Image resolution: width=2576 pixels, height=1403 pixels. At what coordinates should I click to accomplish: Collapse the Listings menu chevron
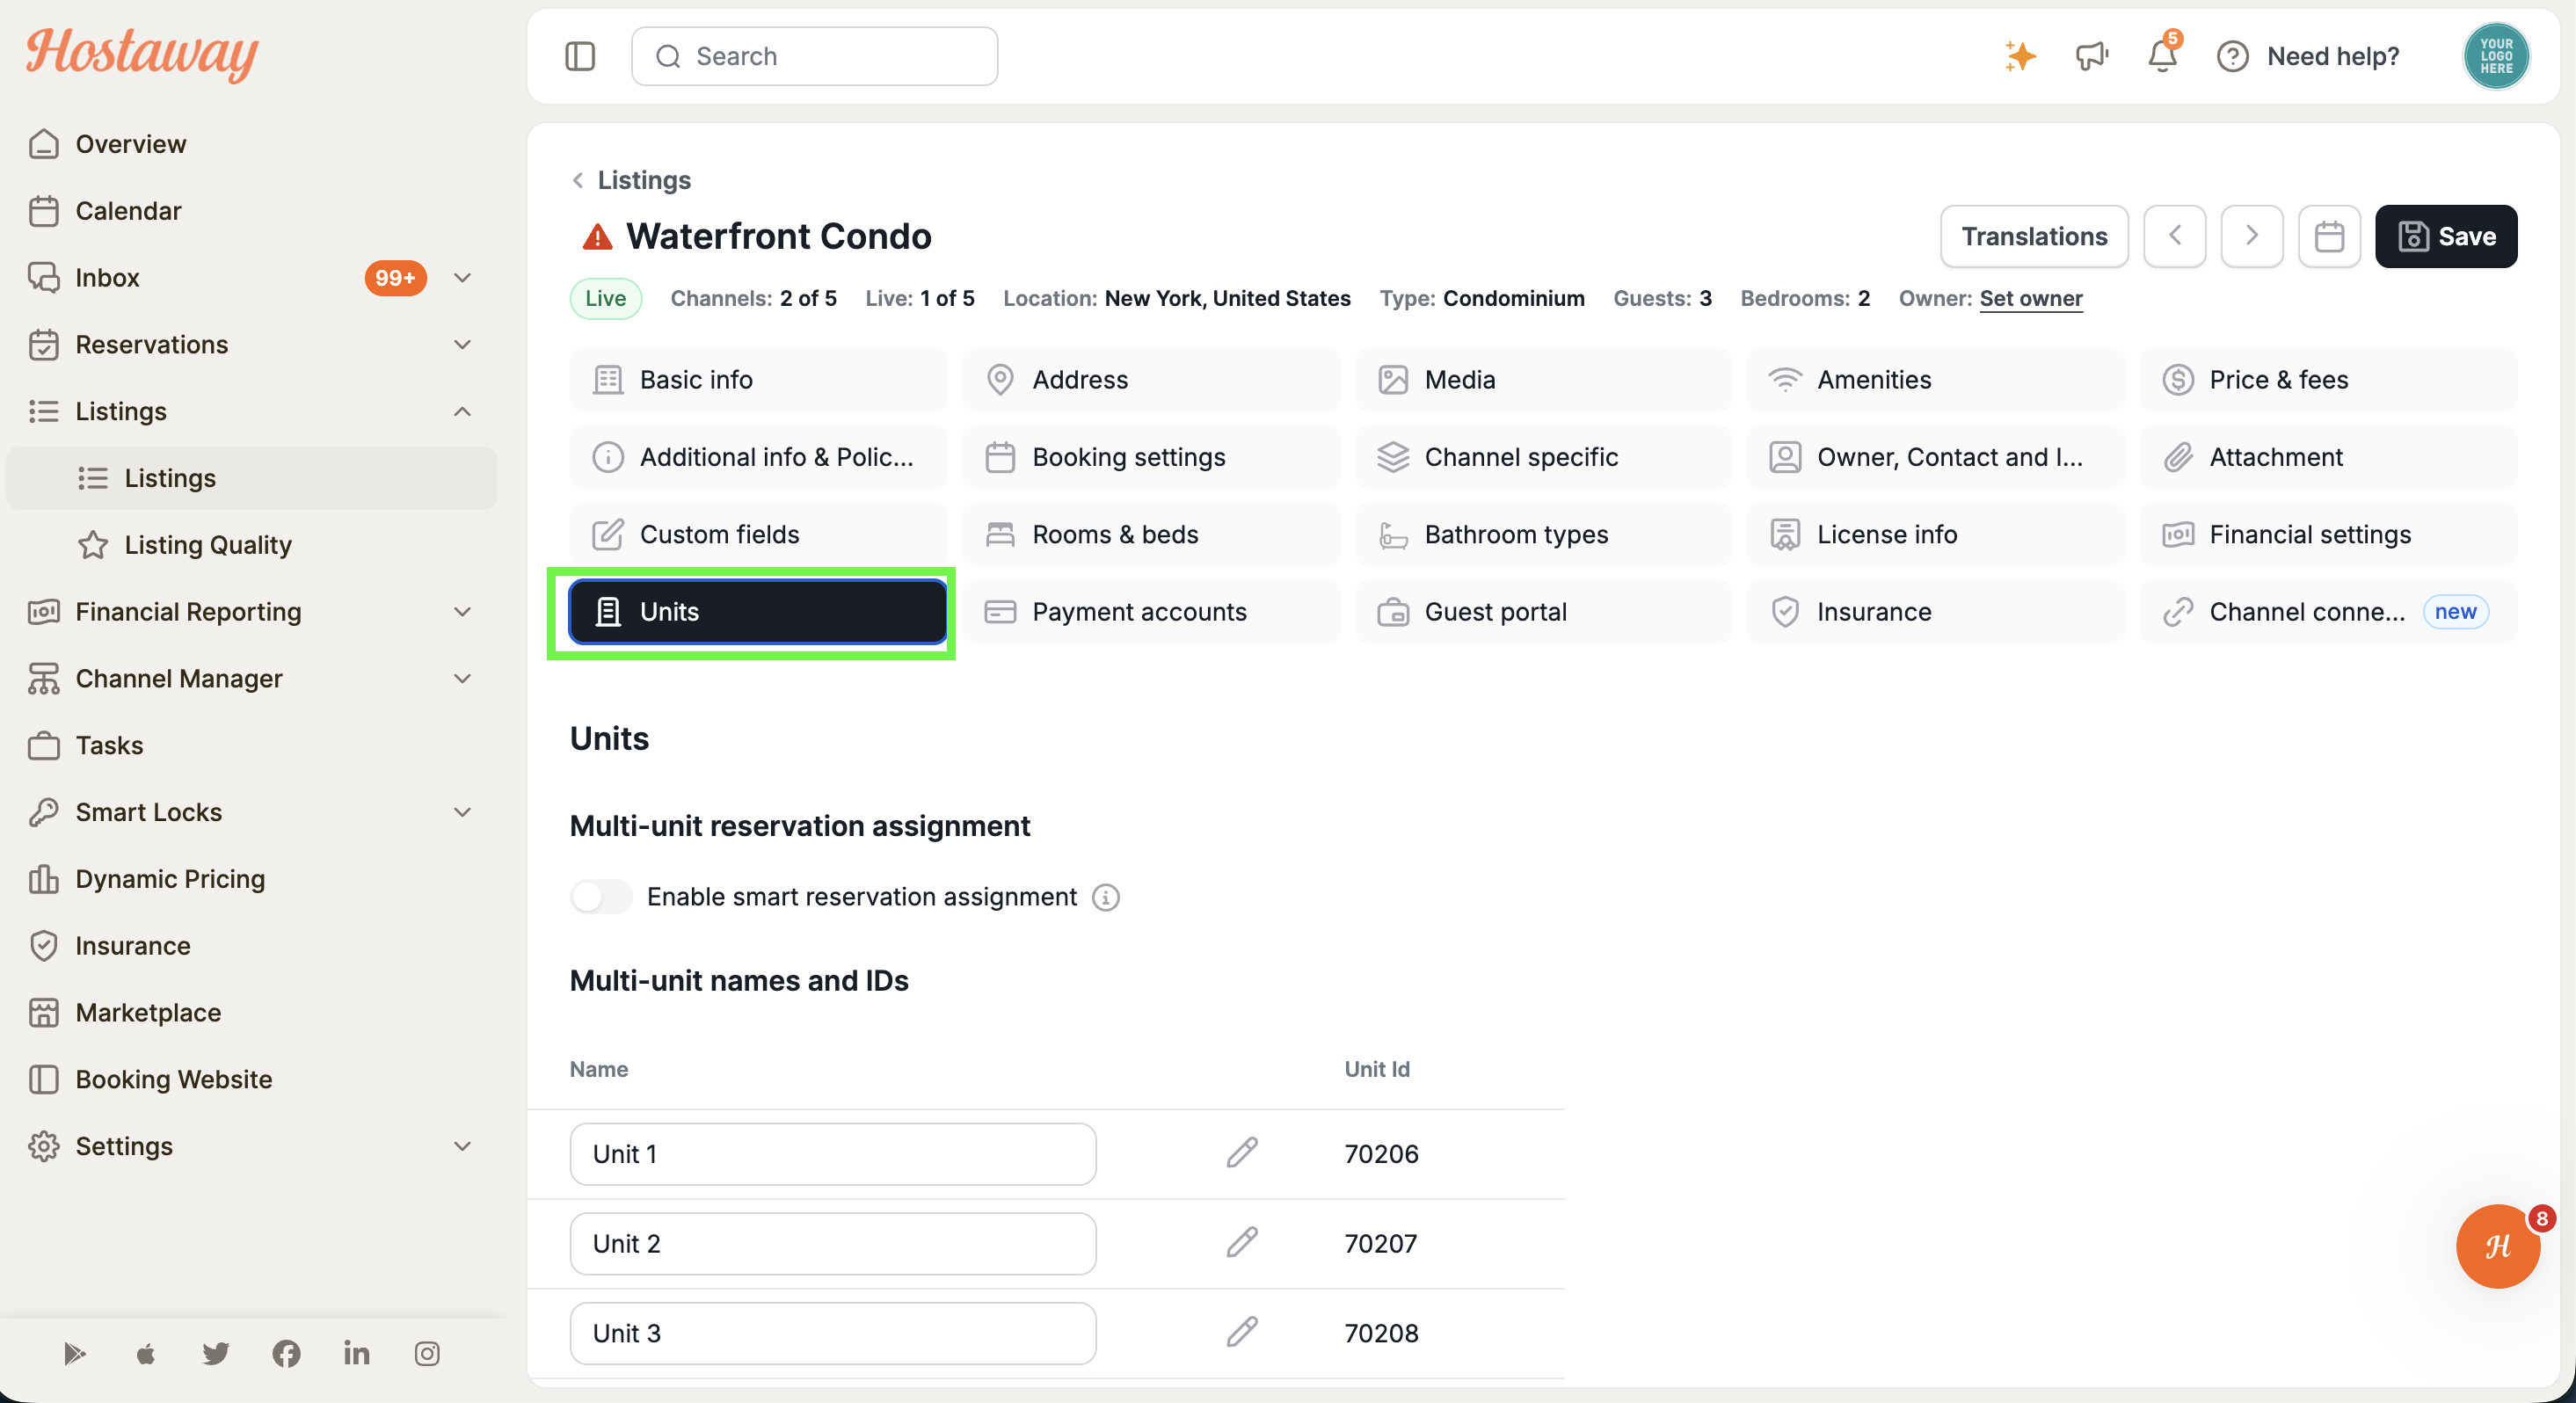click(462, 411)
